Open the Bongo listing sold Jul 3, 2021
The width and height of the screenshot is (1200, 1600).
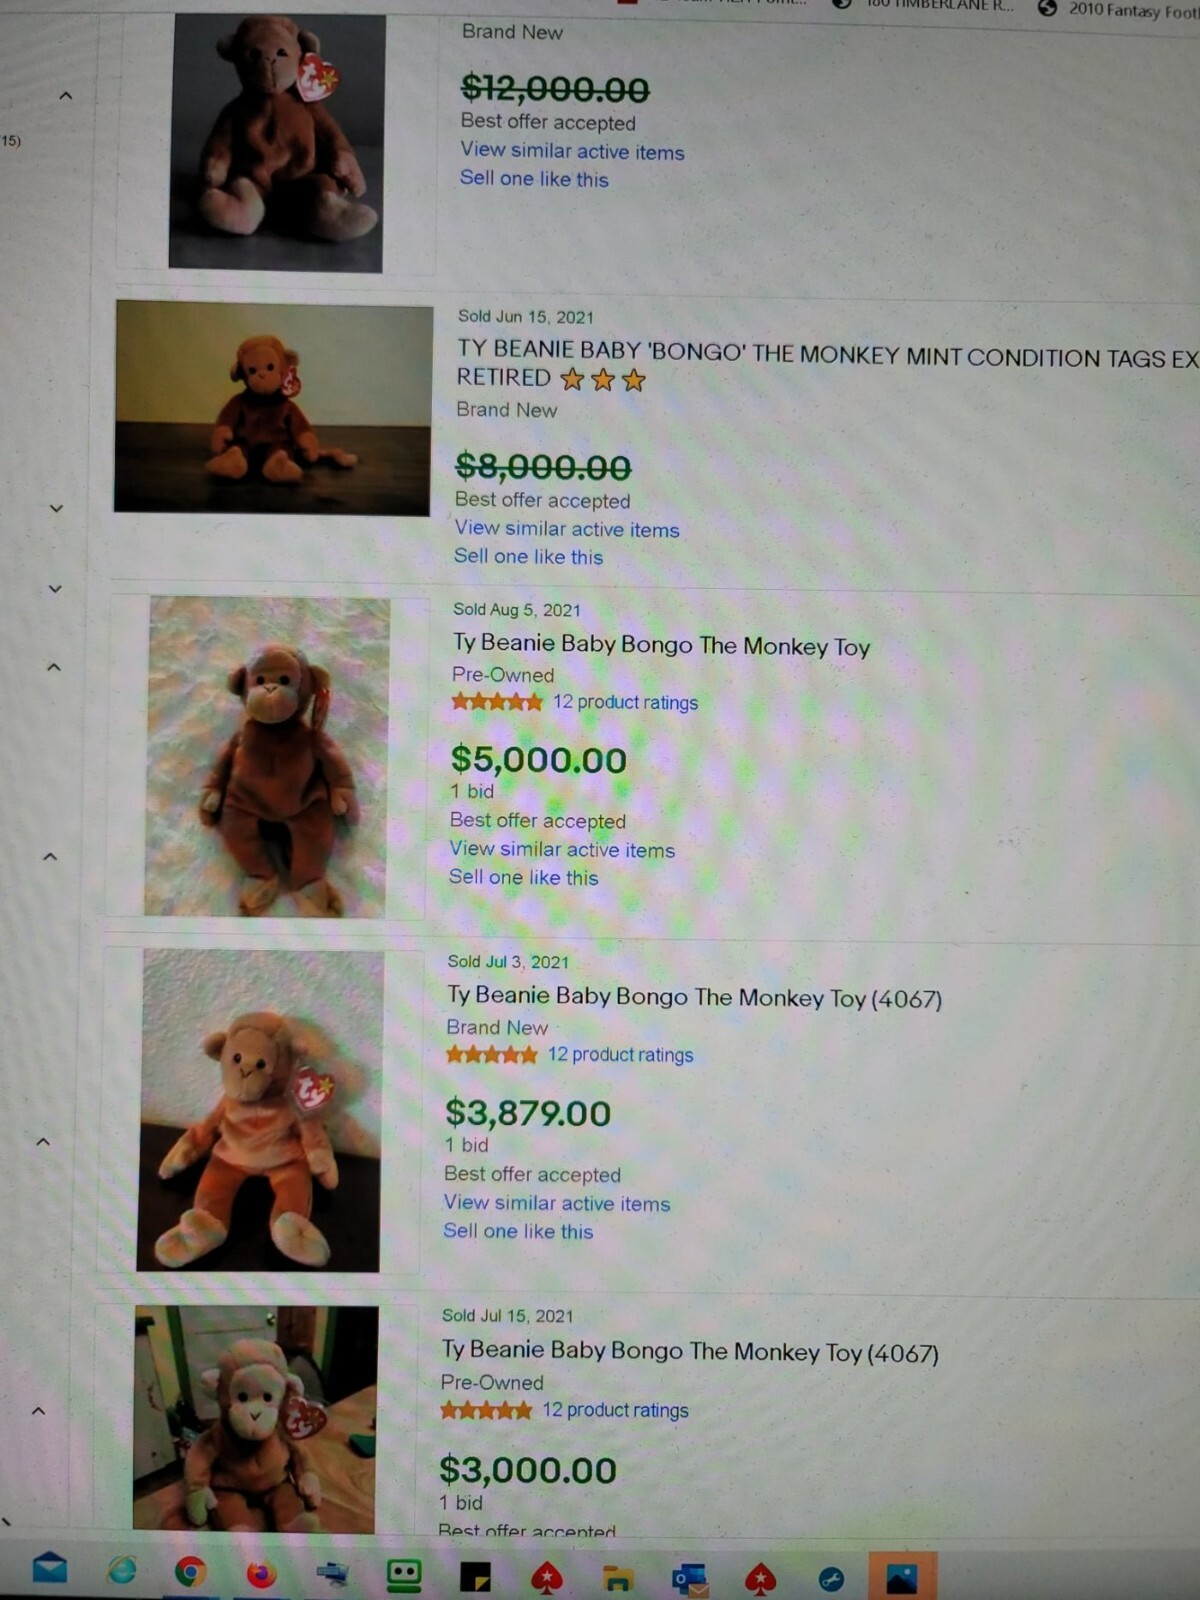pyautogui.click(x=694, y=997)
